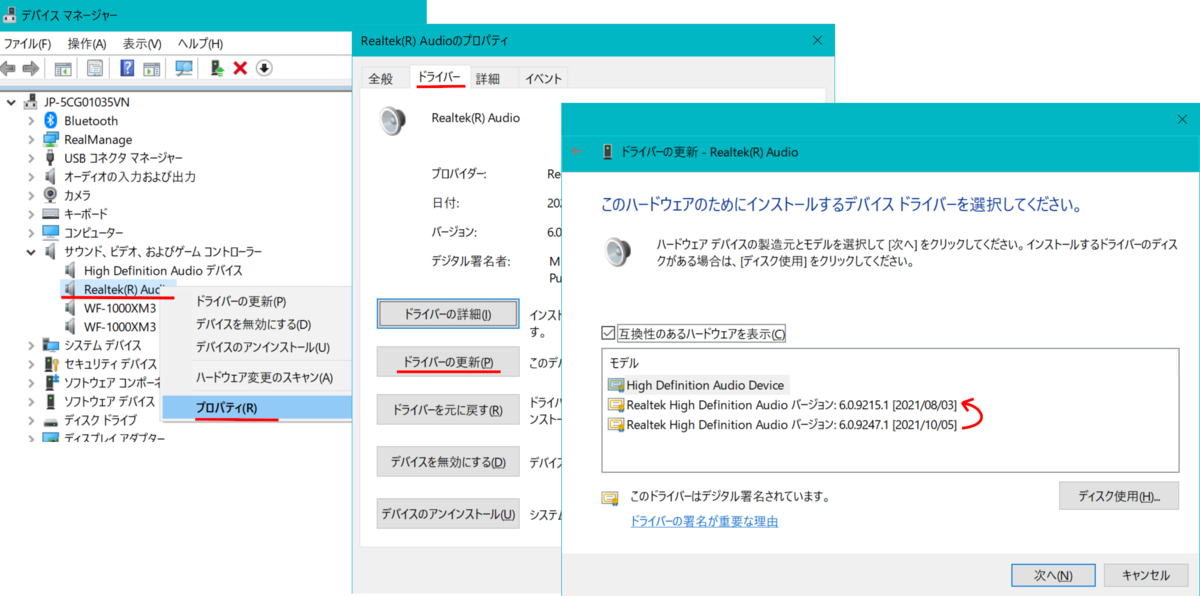Viewport: 1200px width, 596px height.
Task: Expand the USB コネクタ マネージャー chevron
Action: [x=31, y=158]
